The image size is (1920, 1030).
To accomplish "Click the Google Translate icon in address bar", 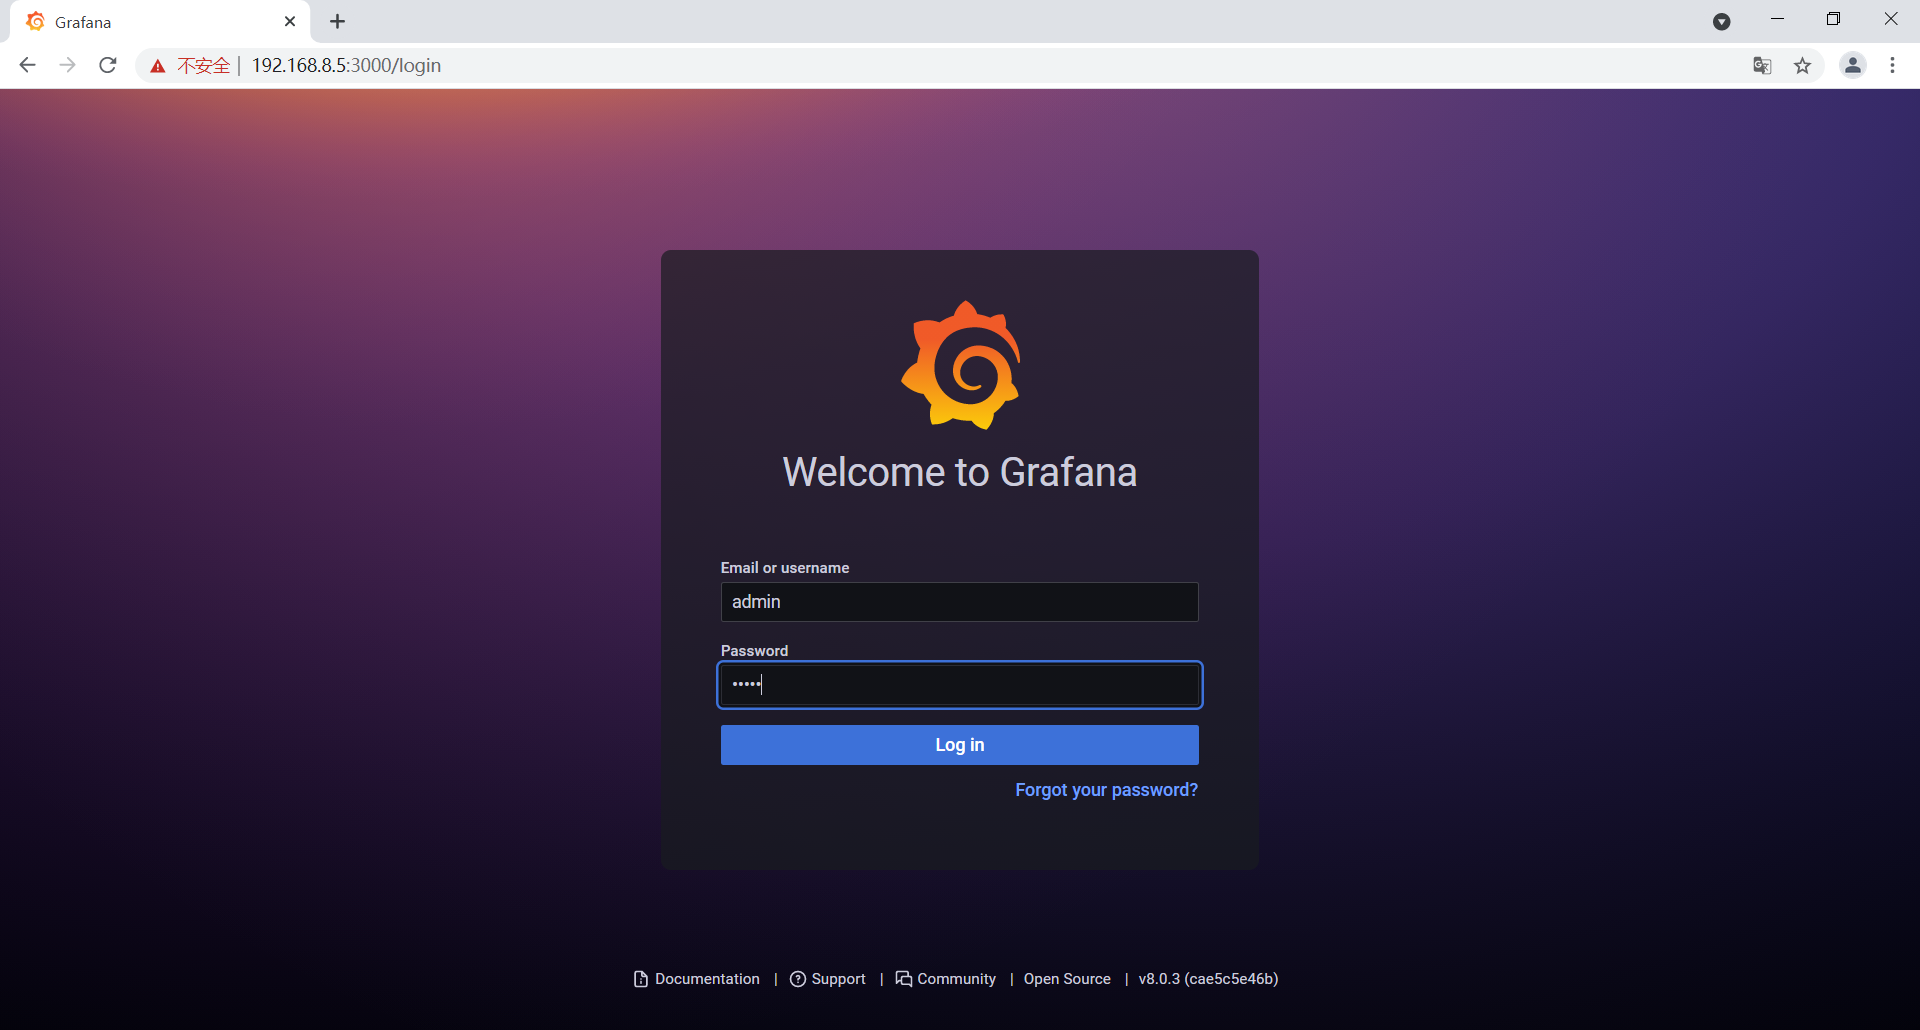I will (1762, 65).
